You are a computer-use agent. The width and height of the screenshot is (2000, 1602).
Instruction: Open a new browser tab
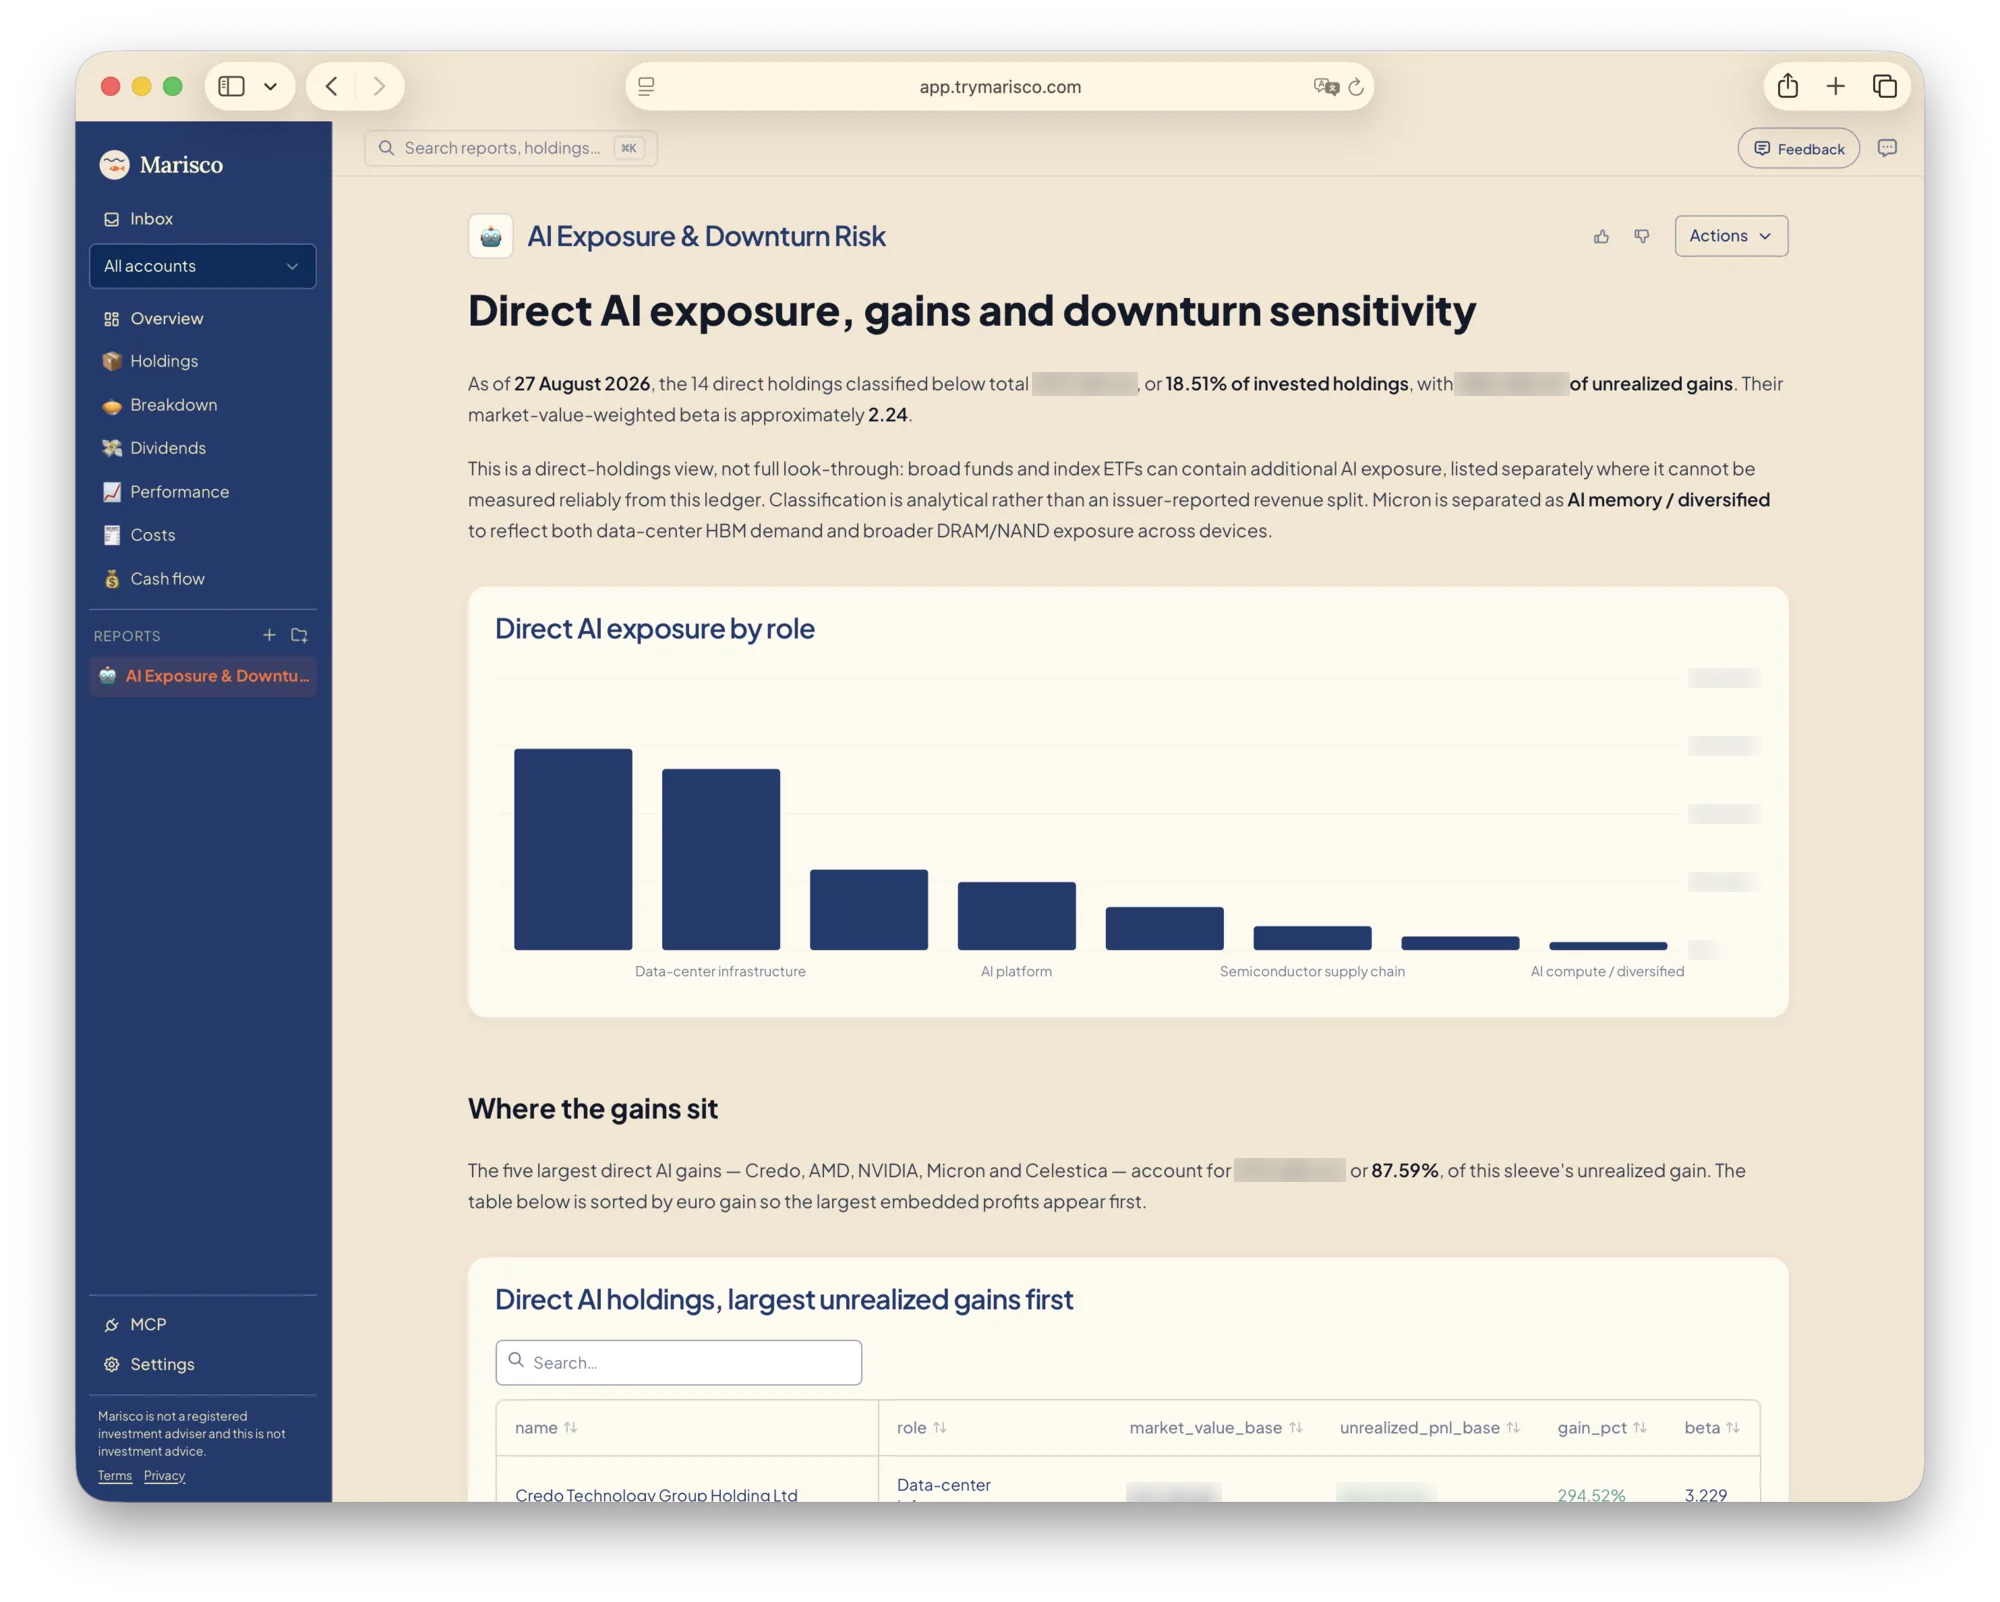pyautogui.click(x=1835, y=87)
